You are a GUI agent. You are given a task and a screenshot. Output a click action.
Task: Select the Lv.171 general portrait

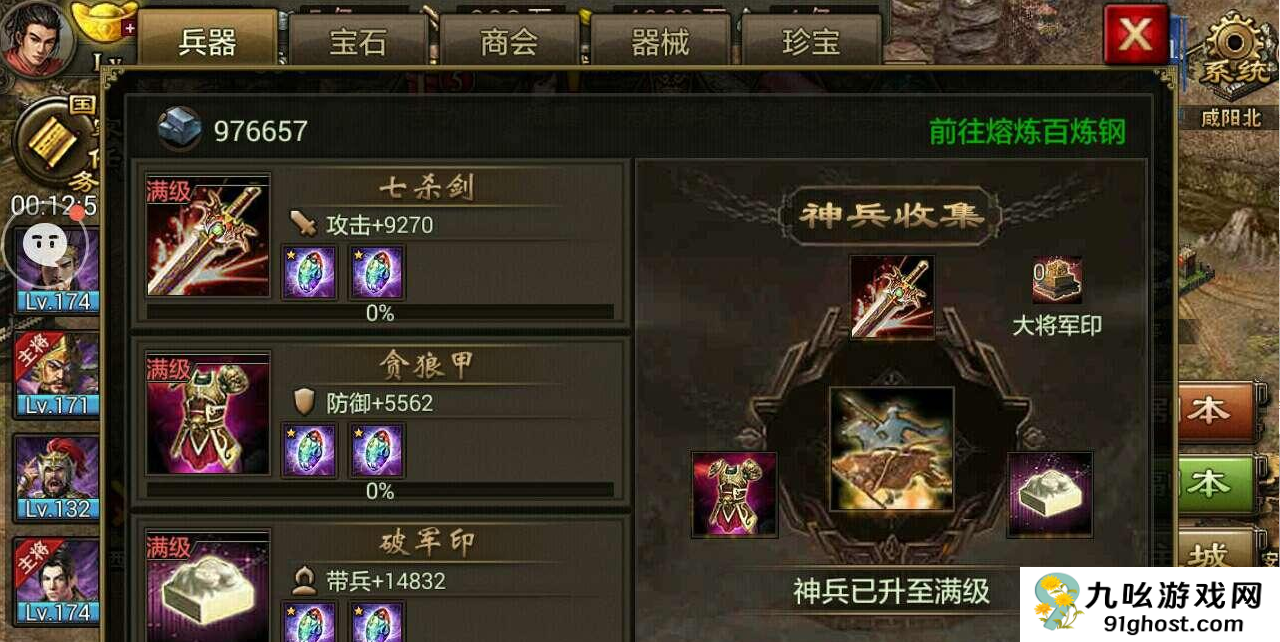tap(57, 373)
